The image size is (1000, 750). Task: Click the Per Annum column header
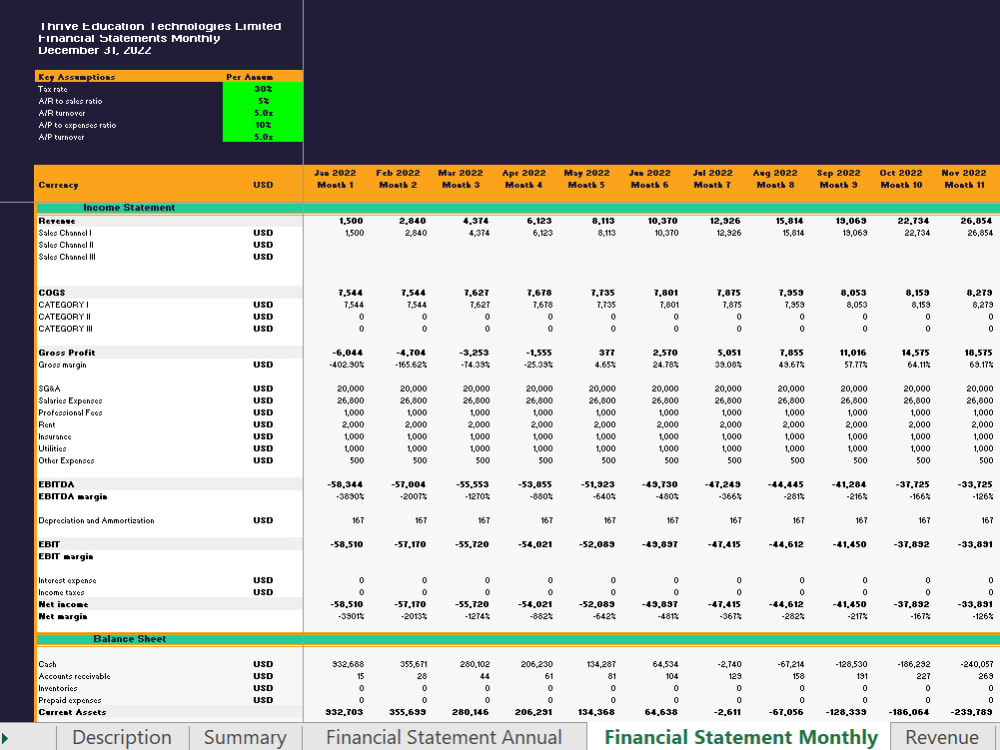click(x=249, y=77)
